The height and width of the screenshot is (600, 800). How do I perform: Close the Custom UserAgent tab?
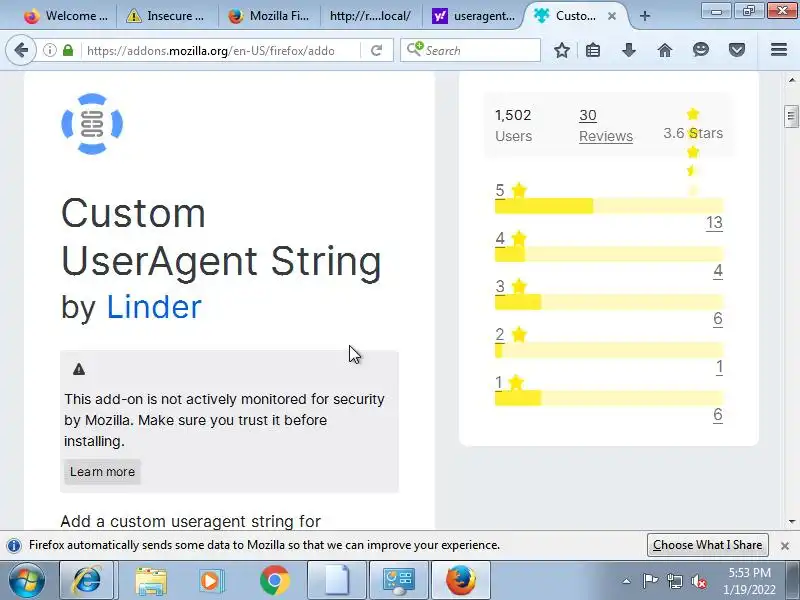point(612,16)
